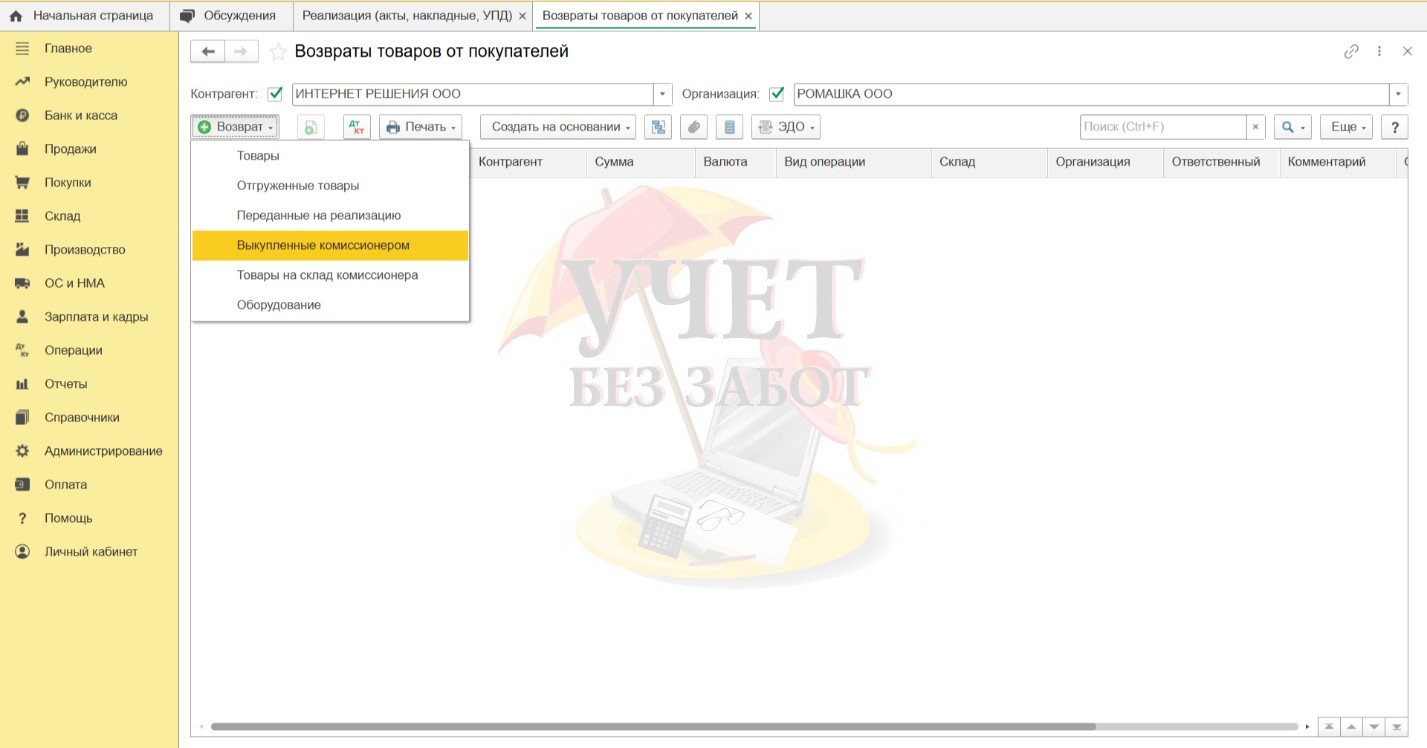The image size is (1427, 748).
Task: Expand the Организация field dropdown
Action: click(1397, 94)
